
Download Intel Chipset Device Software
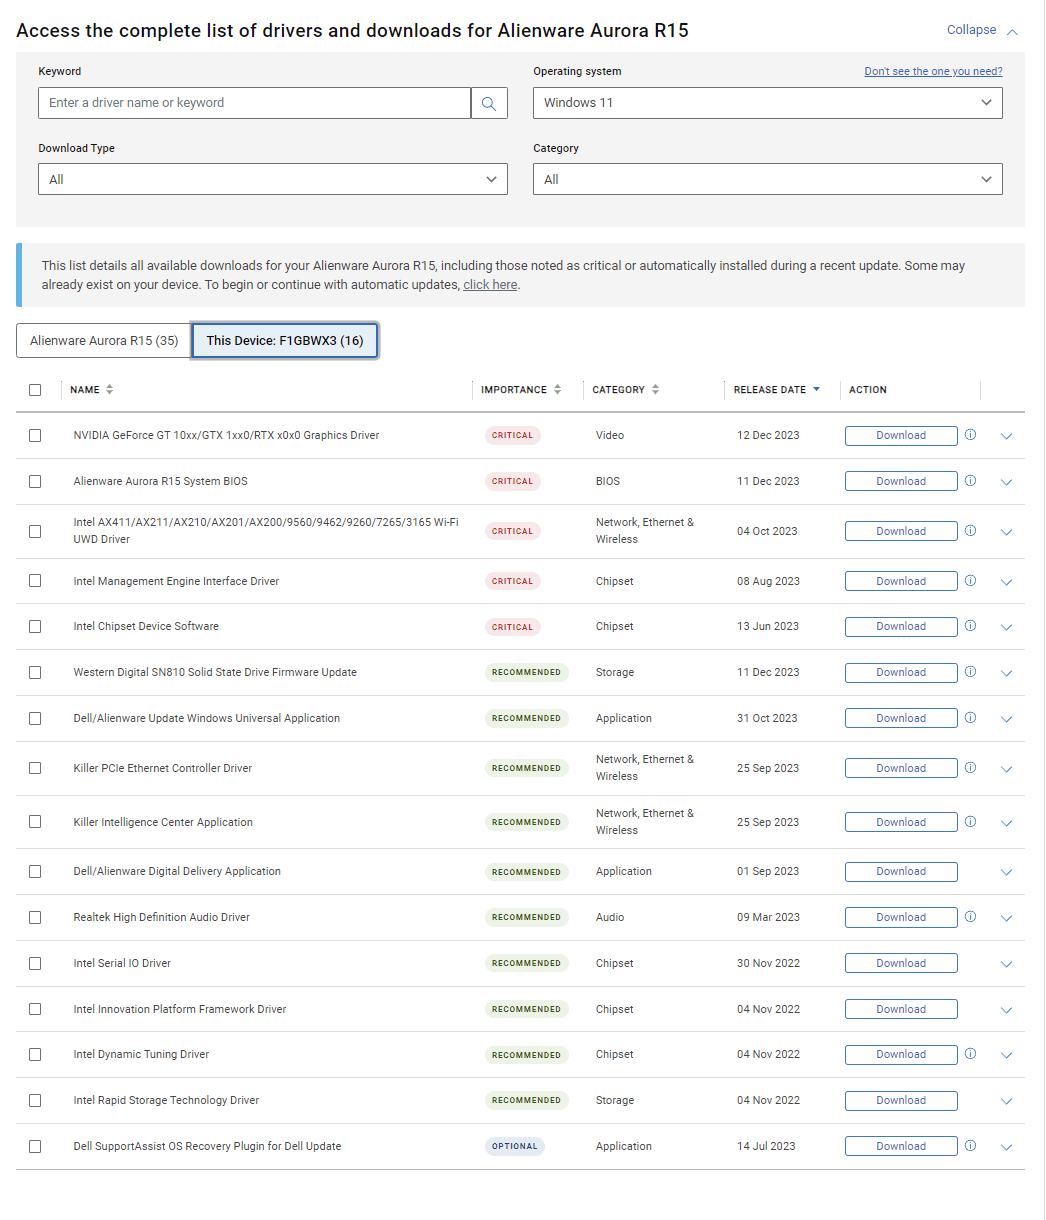click(x=901, y=626)
